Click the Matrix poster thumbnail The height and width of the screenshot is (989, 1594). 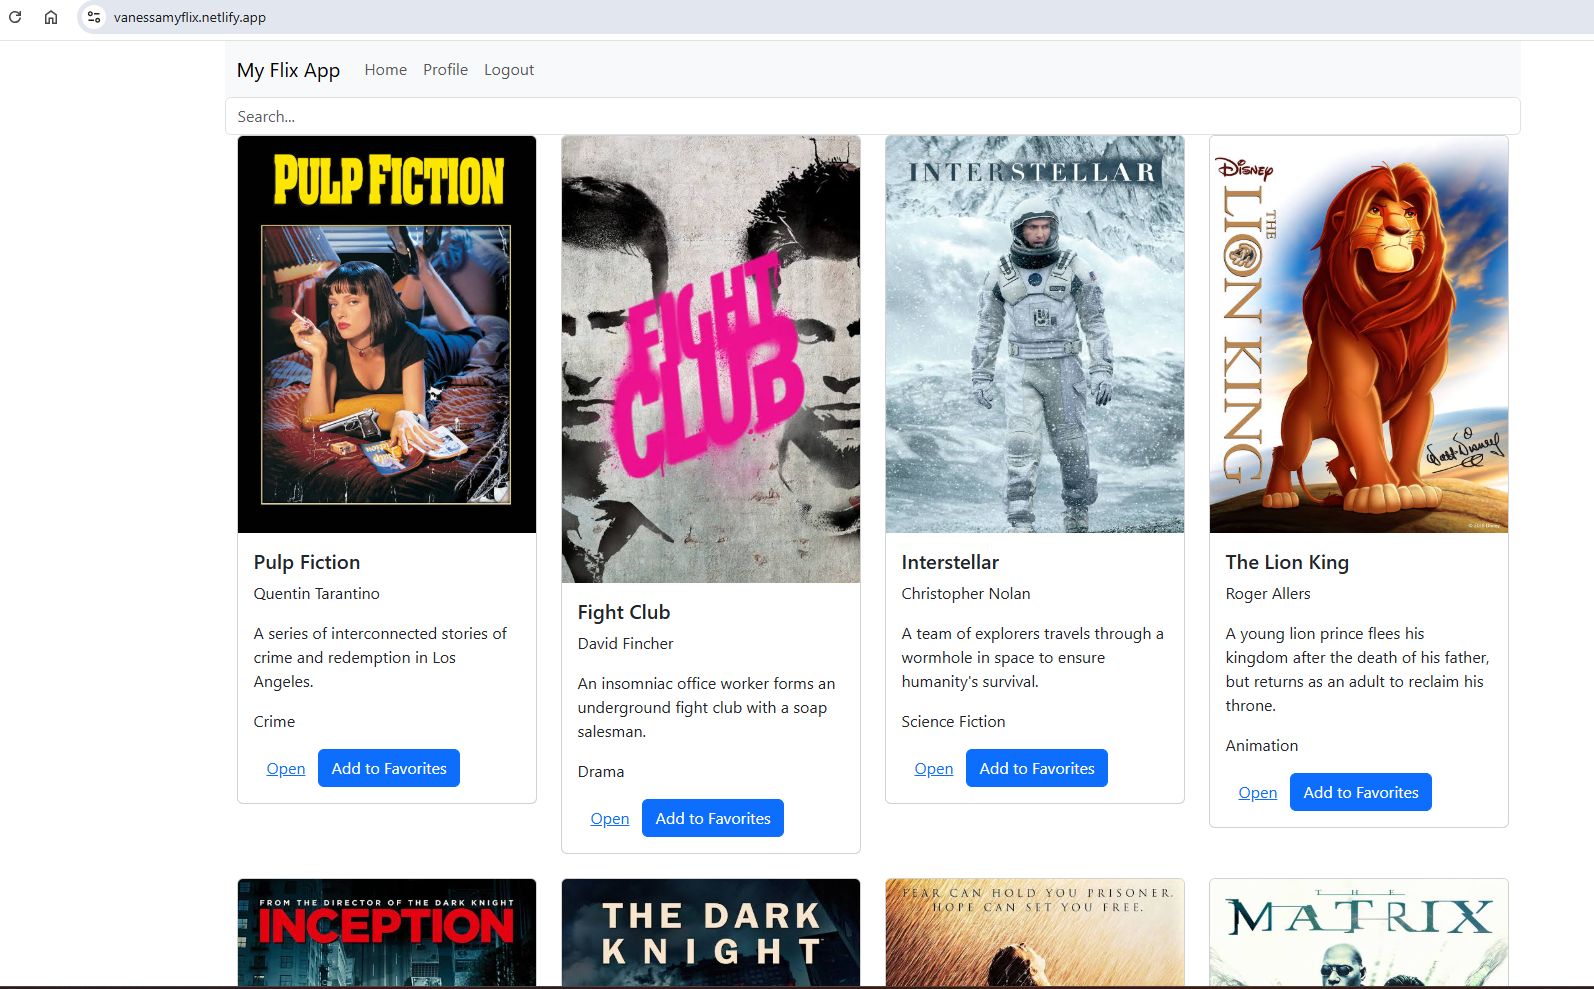[x=1359, y=933]
